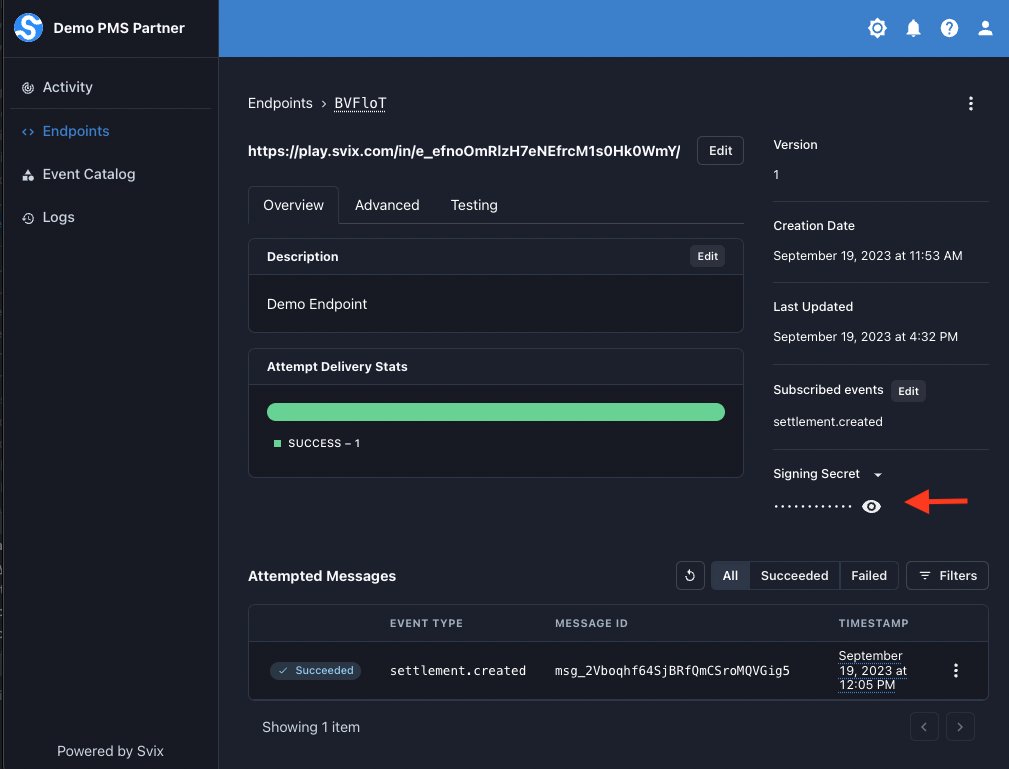The height and width of the screenshot is (769, 1009).
Task: Reveal the signing secret with eye icon
Action: click(x=871, y=507)
